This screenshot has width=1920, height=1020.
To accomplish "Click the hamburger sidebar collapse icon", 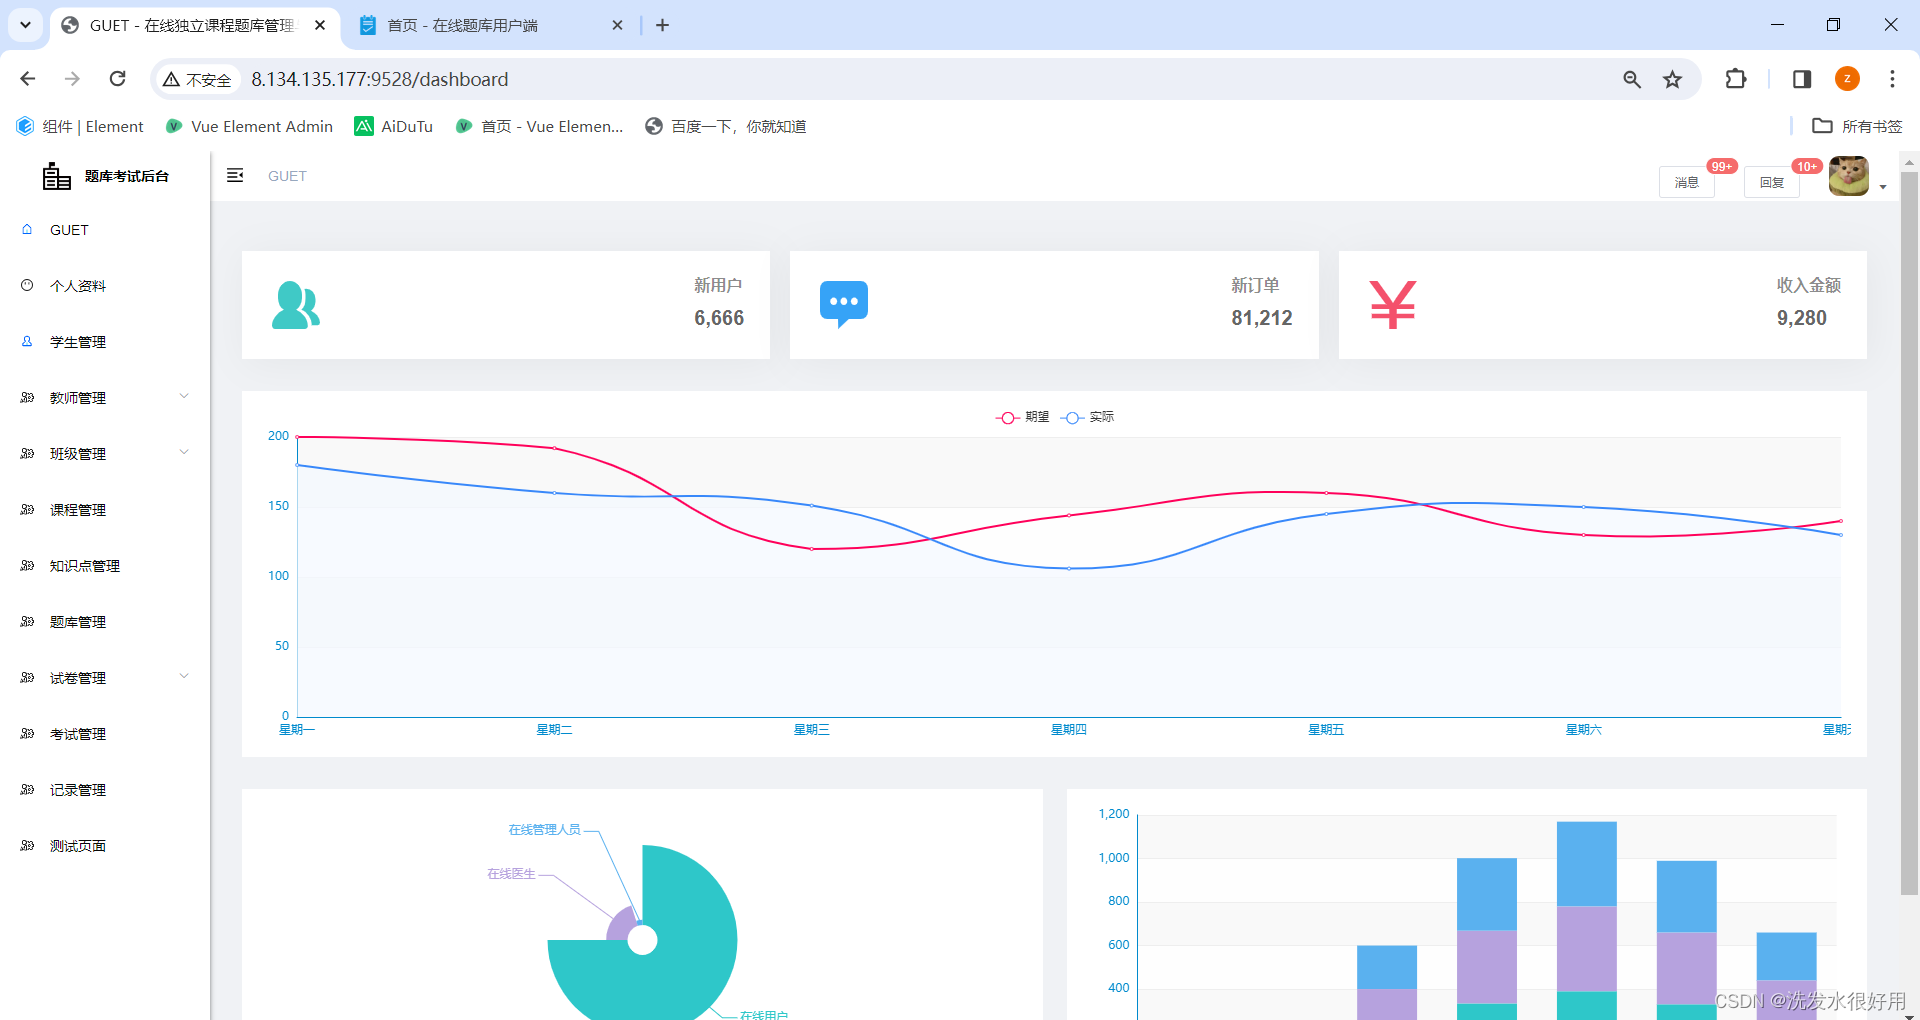I will pos(235,176).
